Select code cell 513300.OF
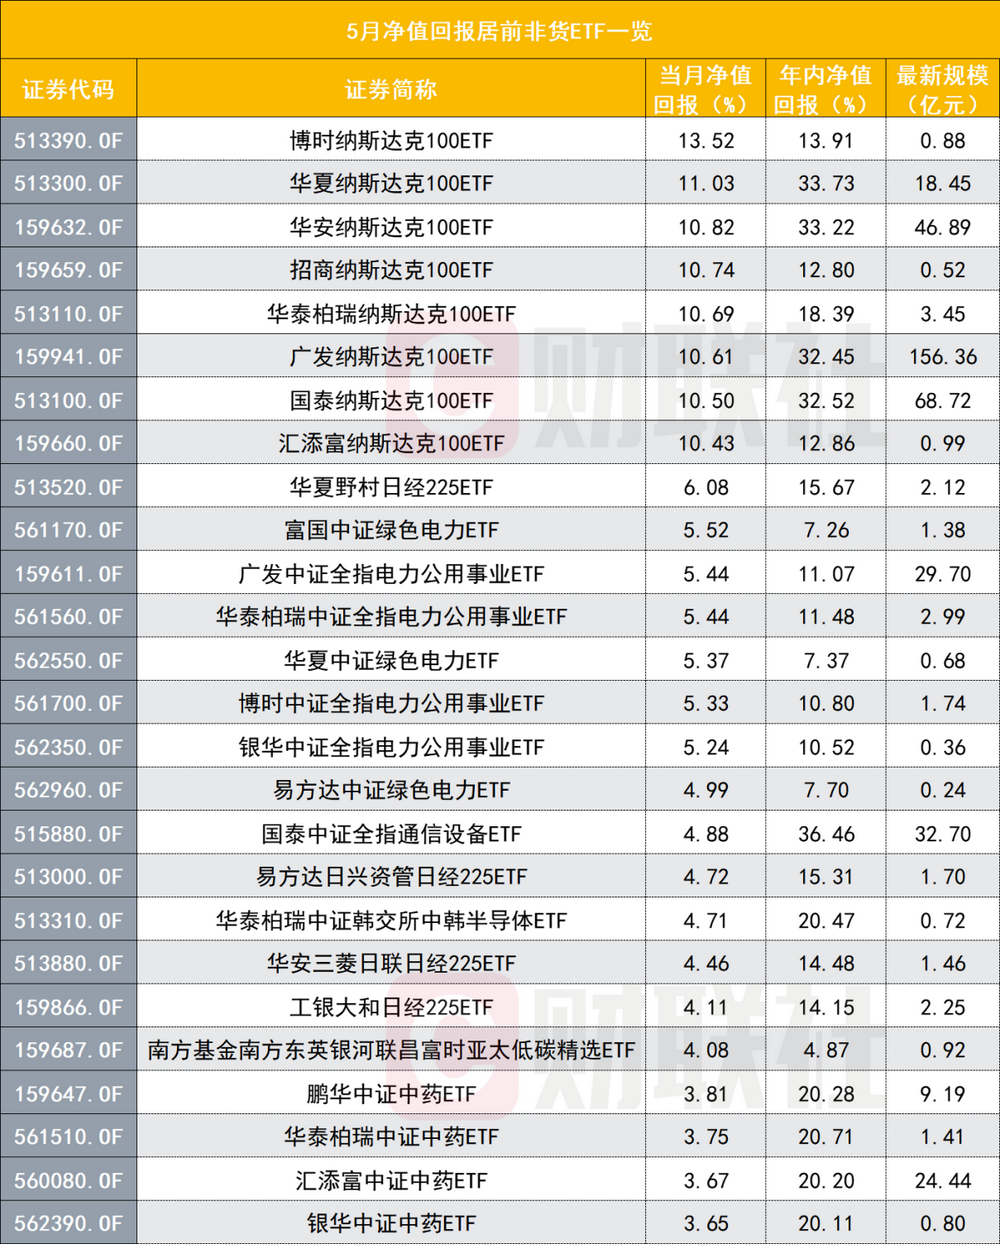Viewport: 1000px width, 1245px height. [x=68, y=184]
